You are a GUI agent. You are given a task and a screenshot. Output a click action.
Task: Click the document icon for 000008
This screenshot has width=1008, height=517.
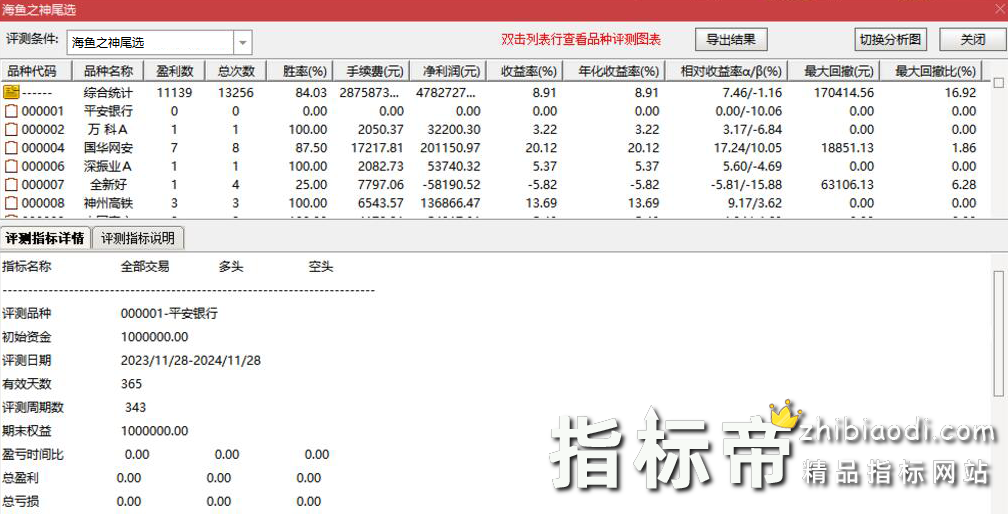11,203
